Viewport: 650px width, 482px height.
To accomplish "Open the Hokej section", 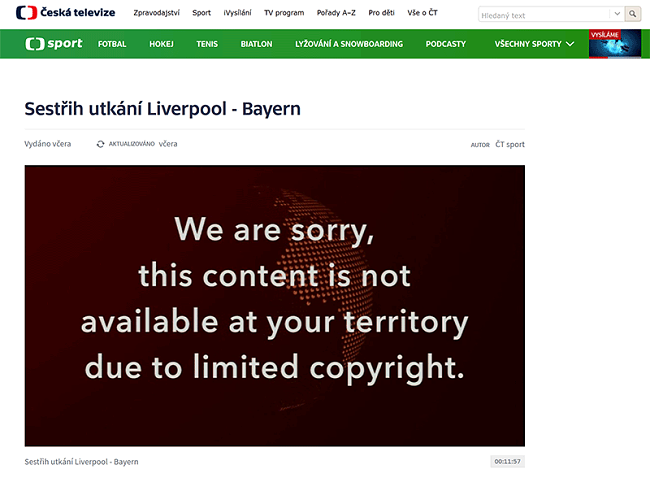I will pyautogui.click(x=161, y=44).
